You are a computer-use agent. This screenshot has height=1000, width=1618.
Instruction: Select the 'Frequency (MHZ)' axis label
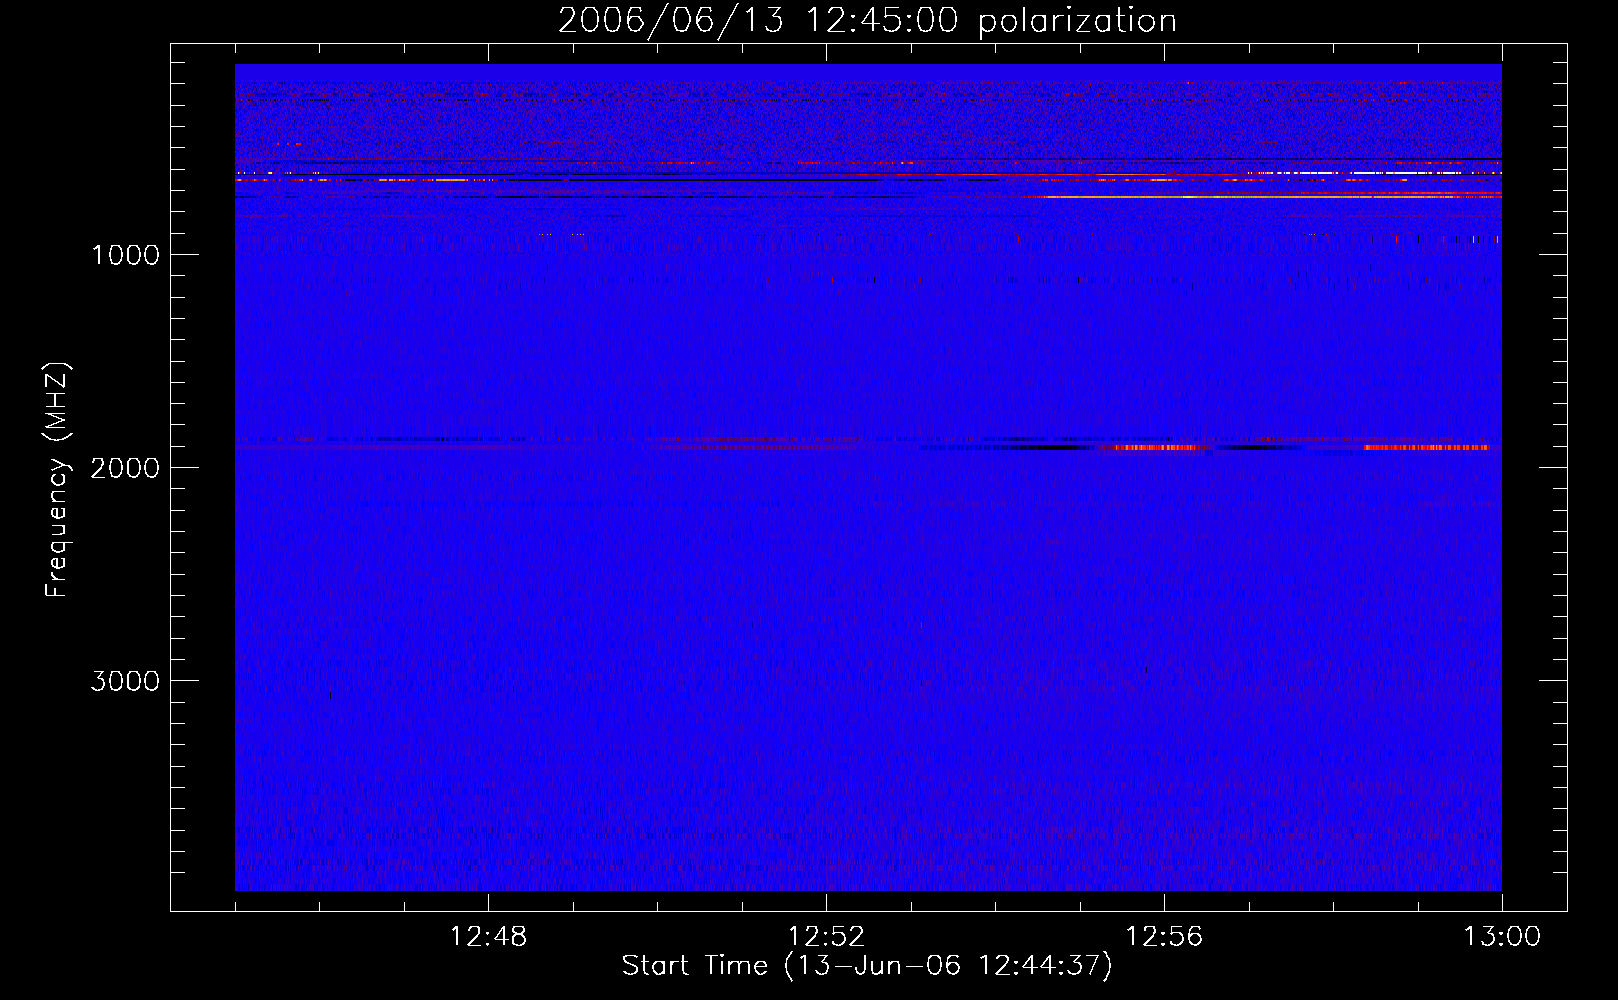click(56, 480)
